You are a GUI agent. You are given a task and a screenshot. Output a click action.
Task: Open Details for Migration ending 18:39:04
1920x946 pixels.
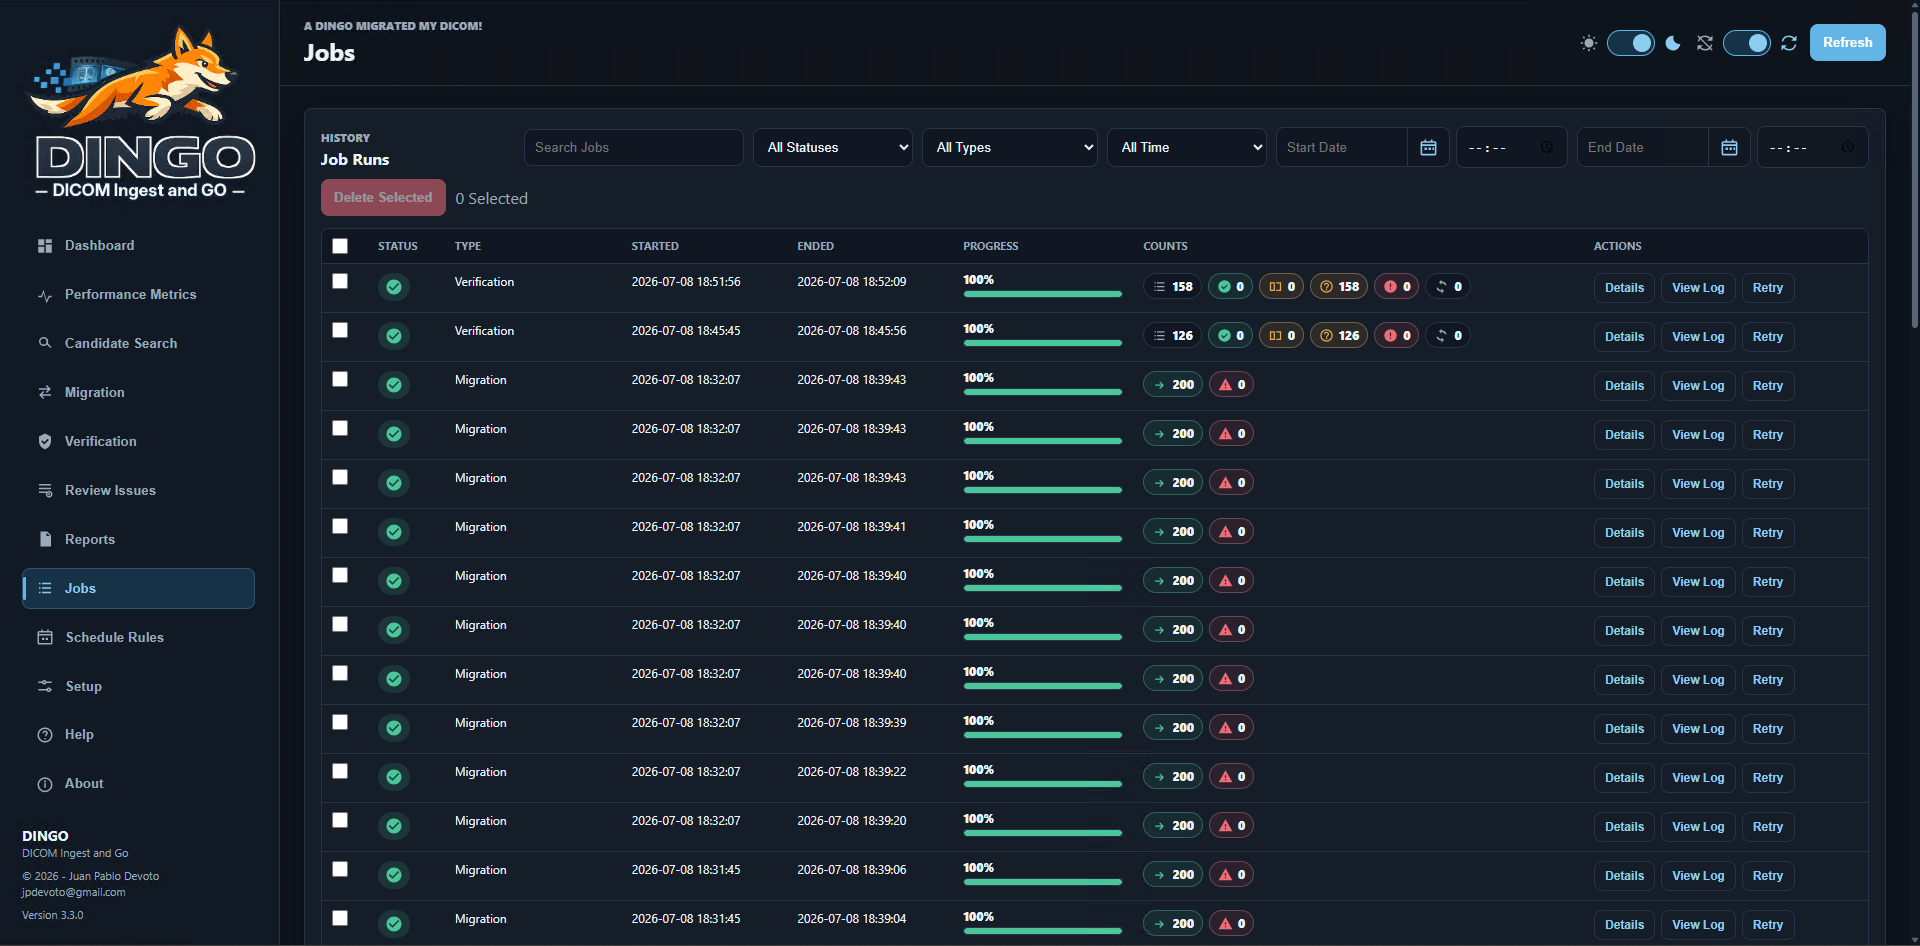coord(1624,925)
